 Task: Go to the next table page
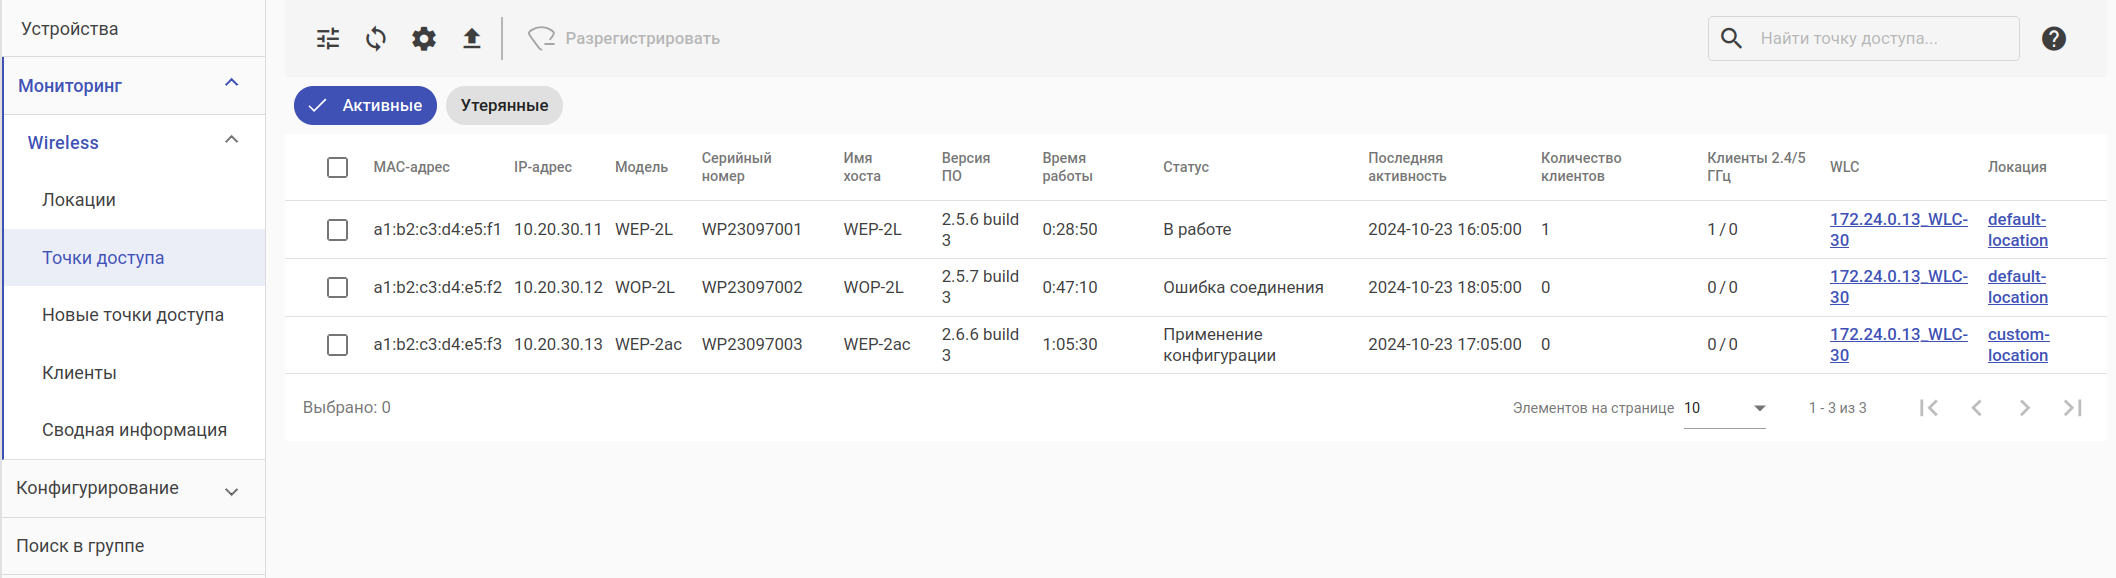(x=2024, y=408)
